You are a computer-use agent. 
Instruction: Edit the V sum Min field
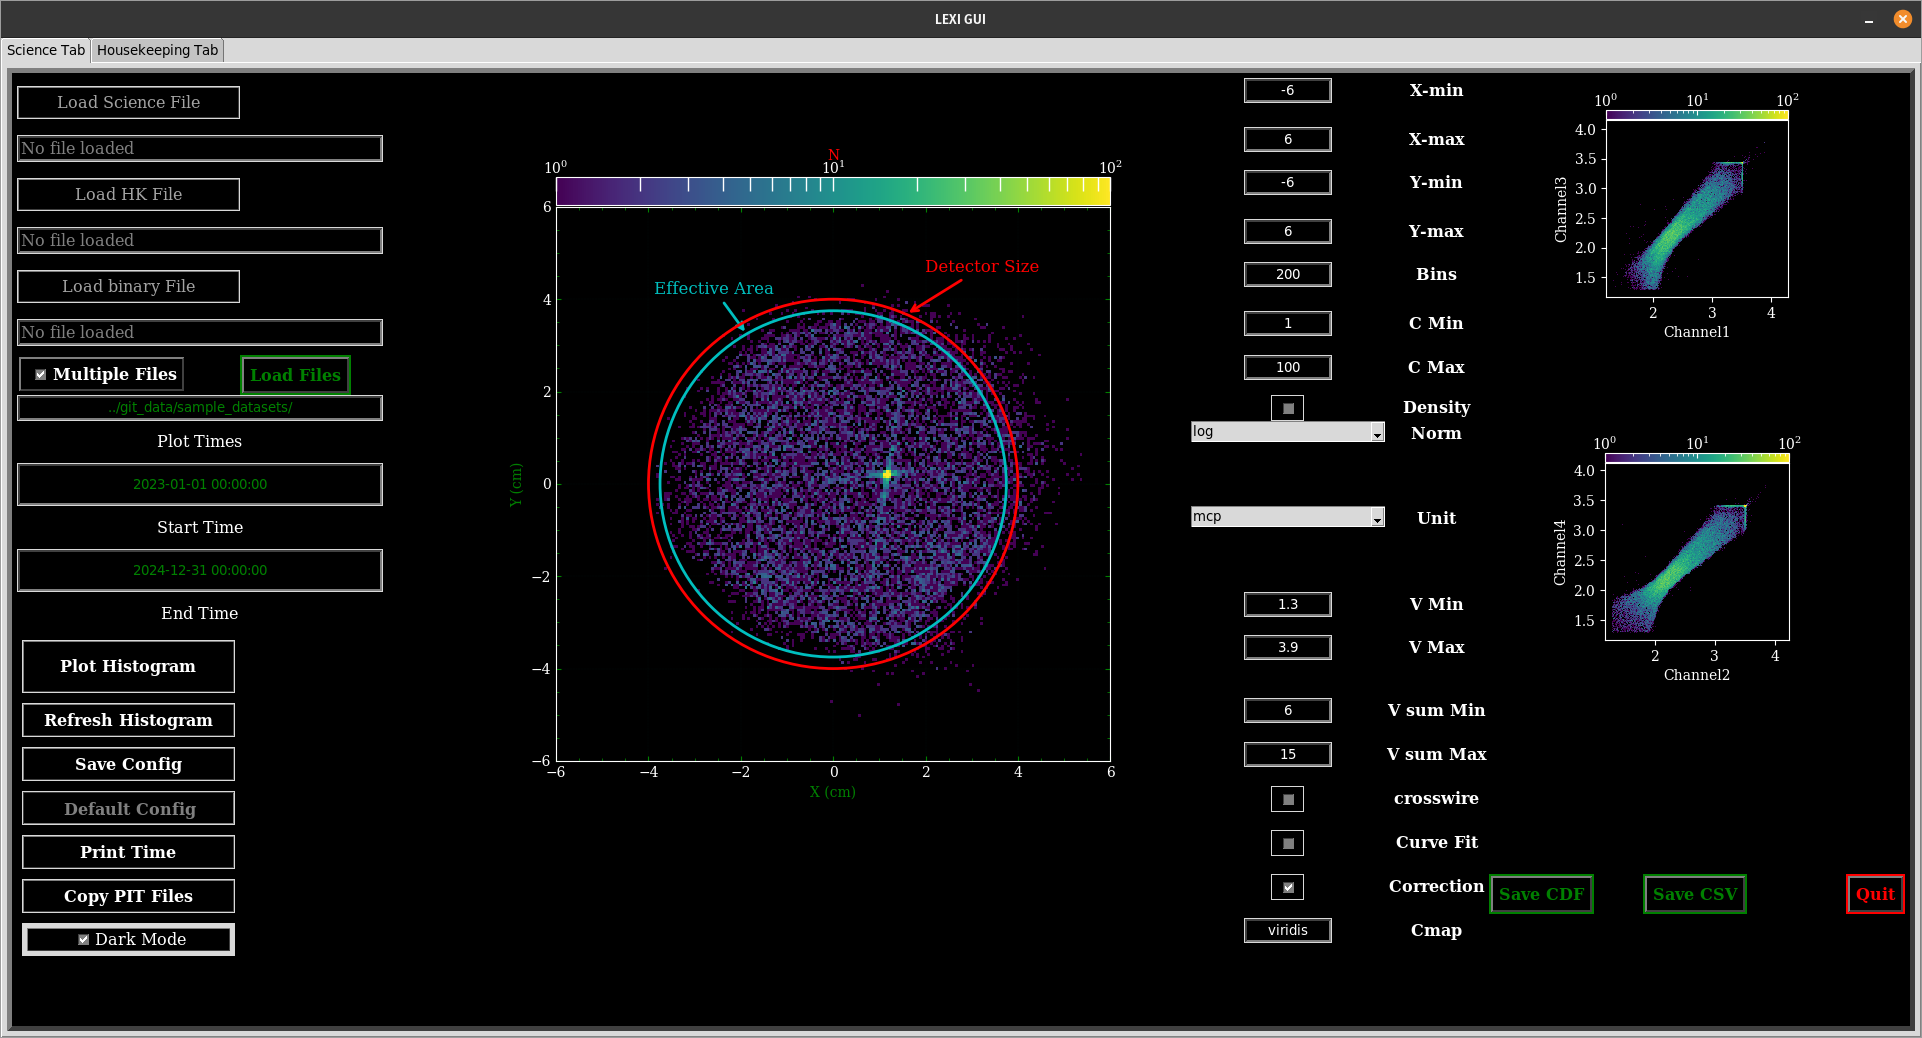pyautogui.click(x=1287, y=710)
